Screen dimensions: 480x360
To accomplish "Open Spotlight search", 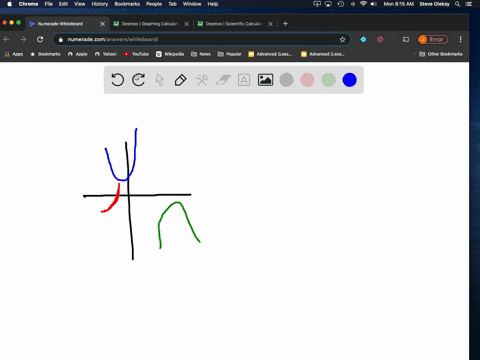I will pos(458,4).
